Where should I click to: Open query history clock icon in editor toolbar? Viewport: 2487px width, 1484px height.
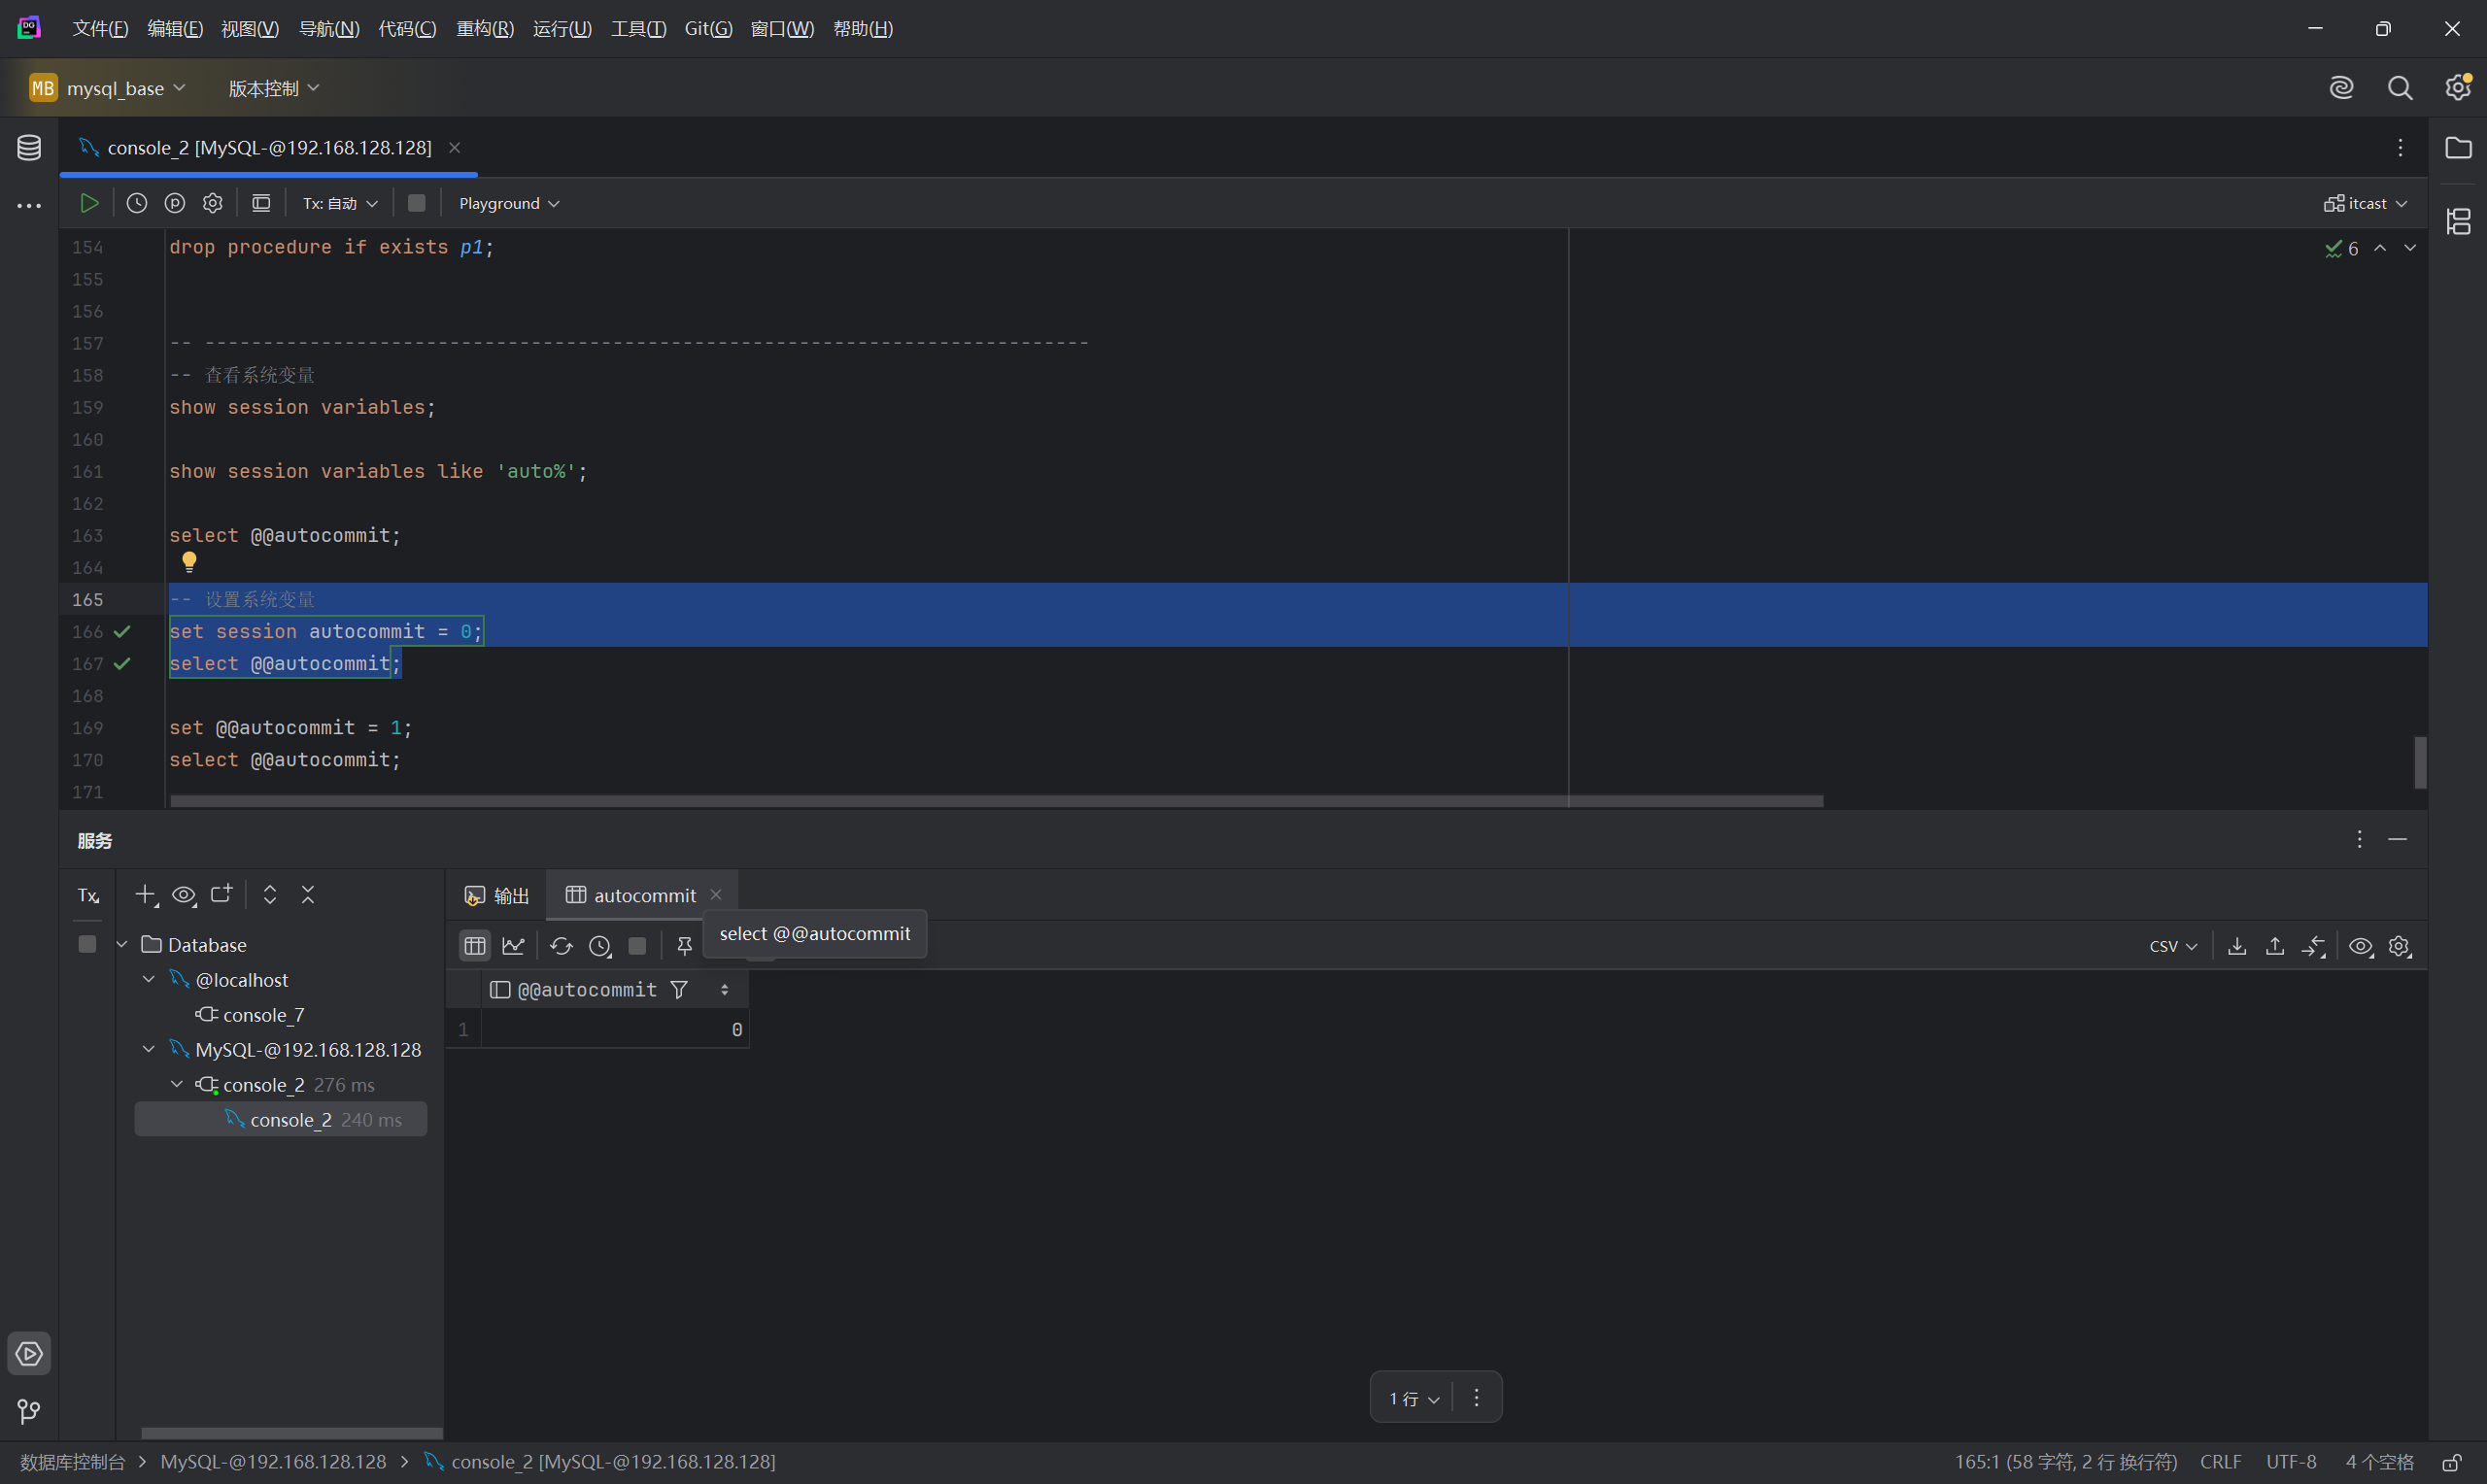tap(137, 203)
